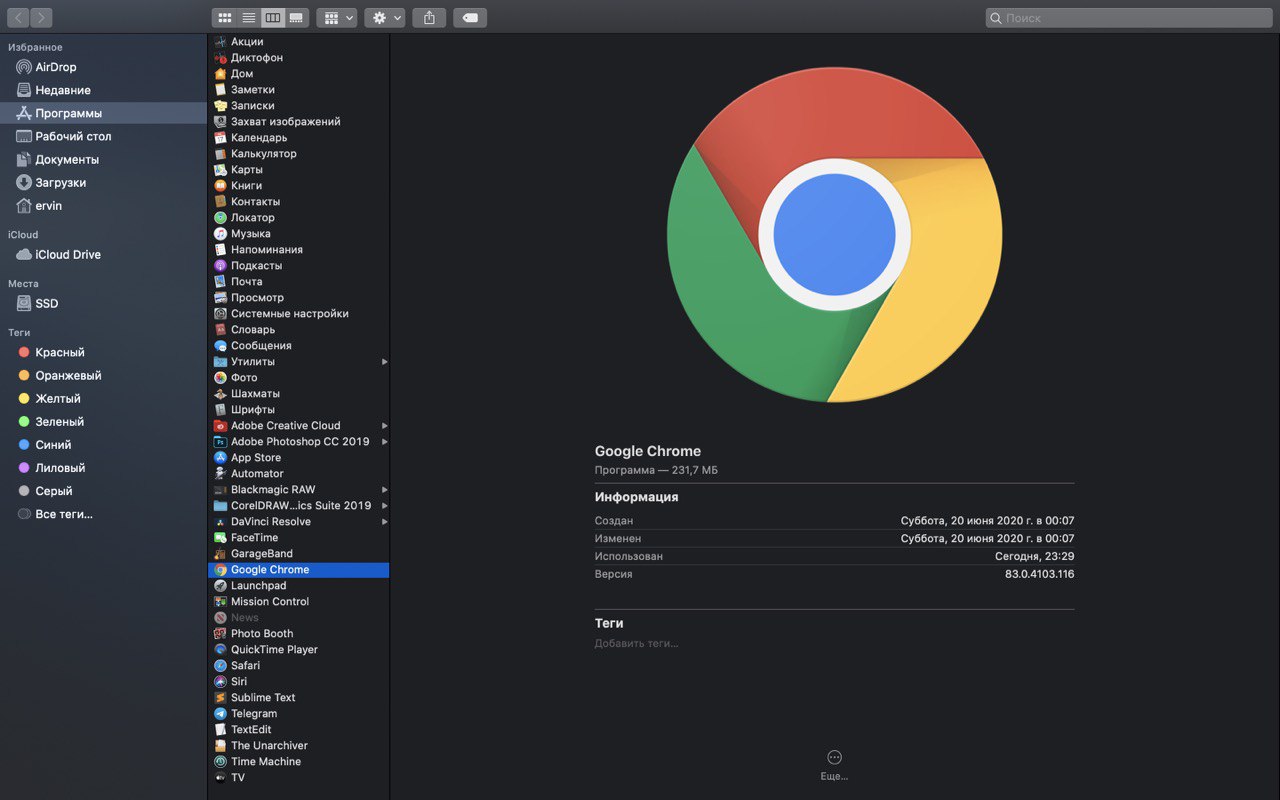Expand the DaVinci Resolve folder arrow
The image size is (1280, 800).
click(x=384, y=521)
